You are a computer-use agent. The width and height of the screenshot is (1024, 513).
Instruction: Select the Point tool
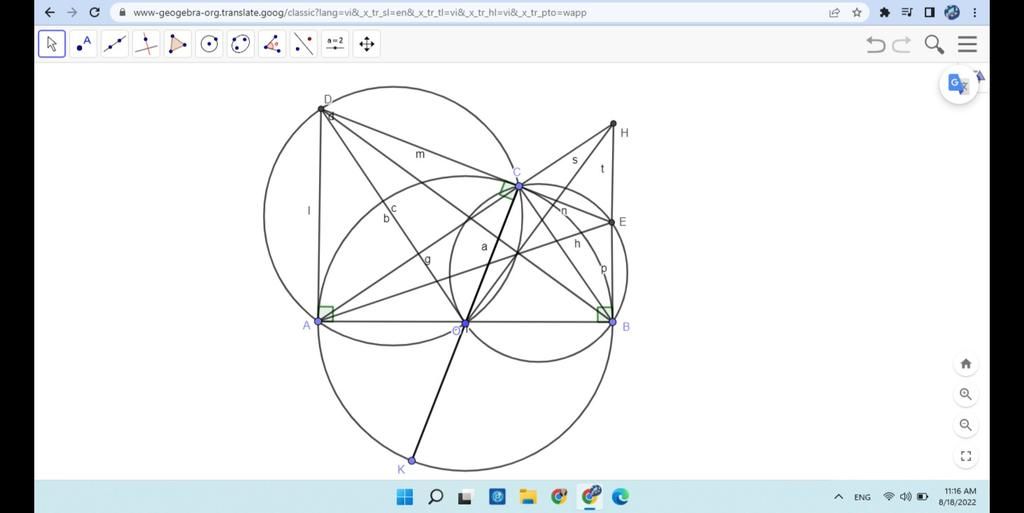click(84, 44)
